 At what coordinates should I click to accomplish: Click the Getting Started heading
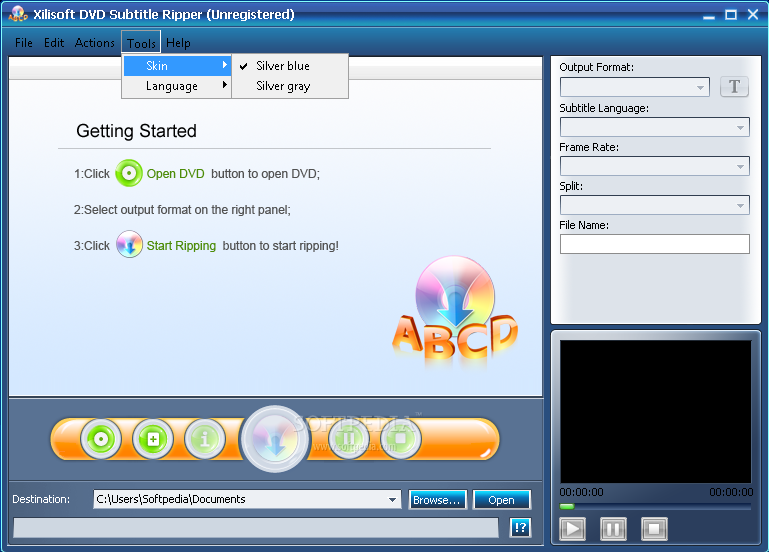pyautogui.click(x=136, y=131)
